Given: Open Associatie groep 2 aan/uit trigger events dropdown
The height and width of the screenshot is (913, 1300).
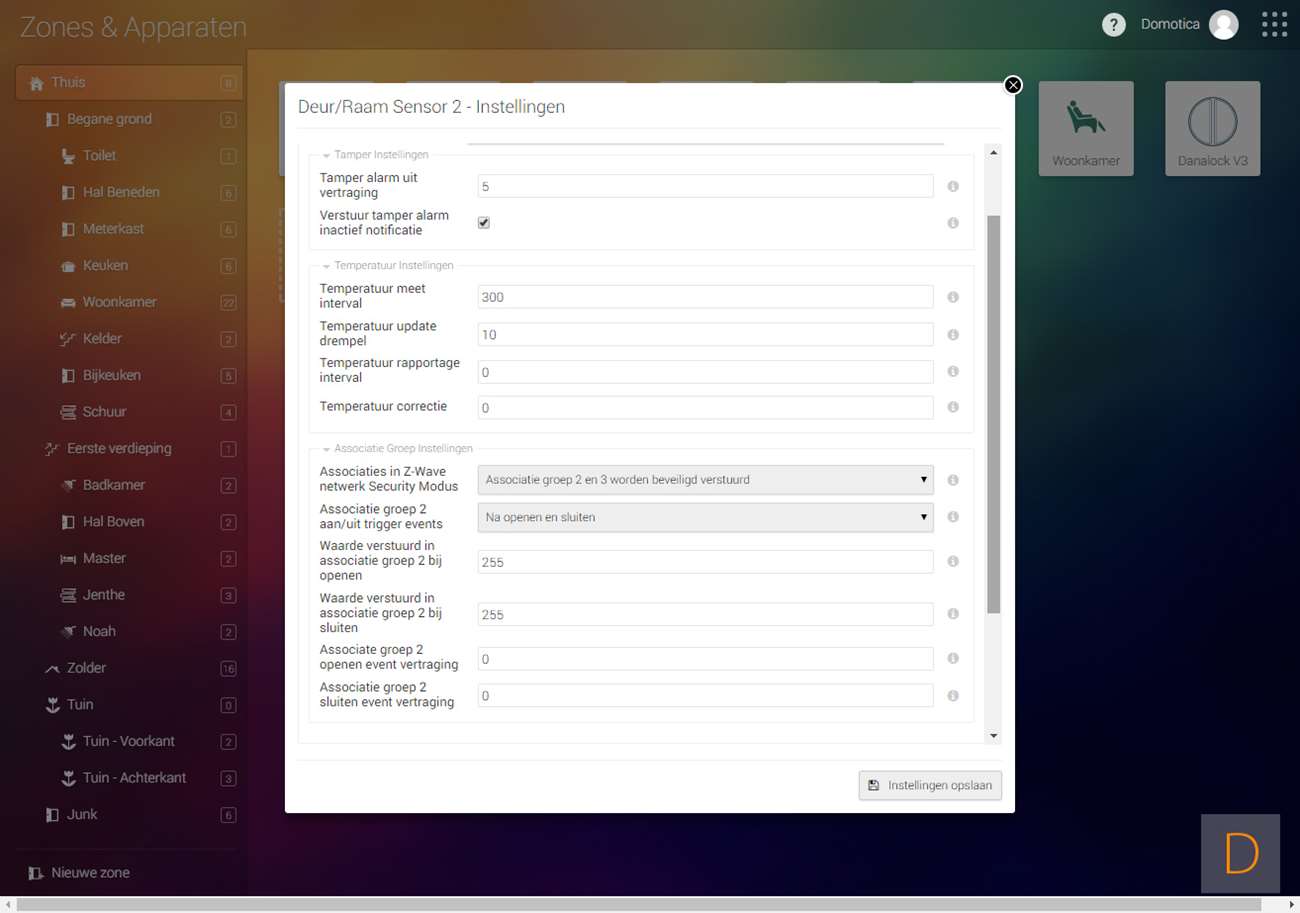Looking at the screenshot, I should [x=705, y=517].
